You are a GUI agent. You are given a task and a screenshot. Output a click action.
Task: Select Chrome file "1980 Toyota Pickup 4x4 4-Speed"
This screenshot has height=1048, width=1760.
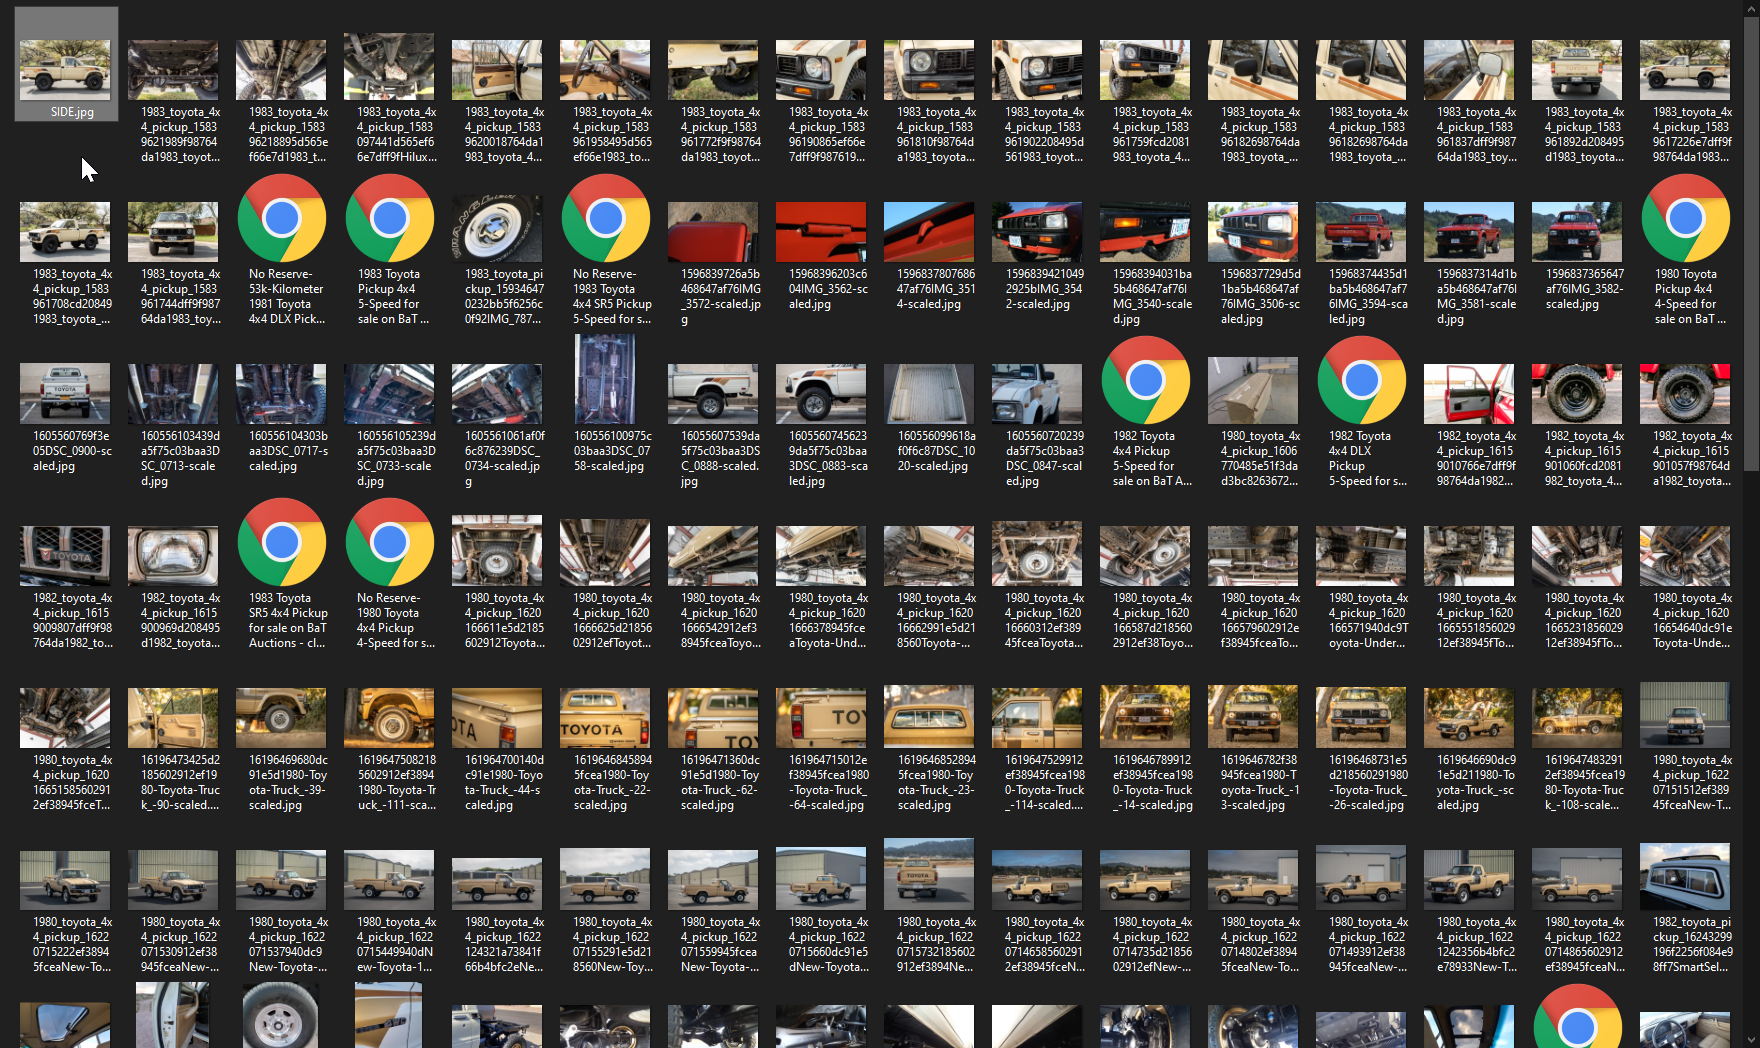[x=1686, y=218]
